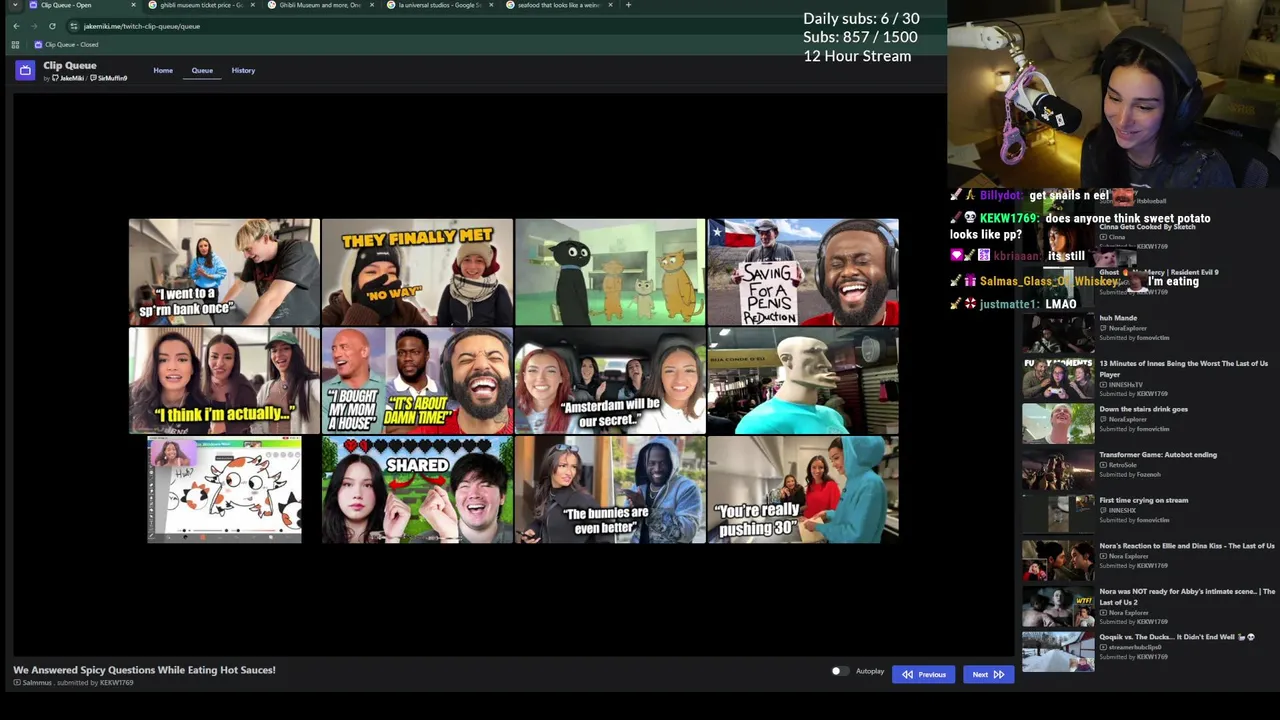Switch to 'seafood that looks like a weiner' tab
Screen dimensions: 1280x720
[x=558, y=5]
